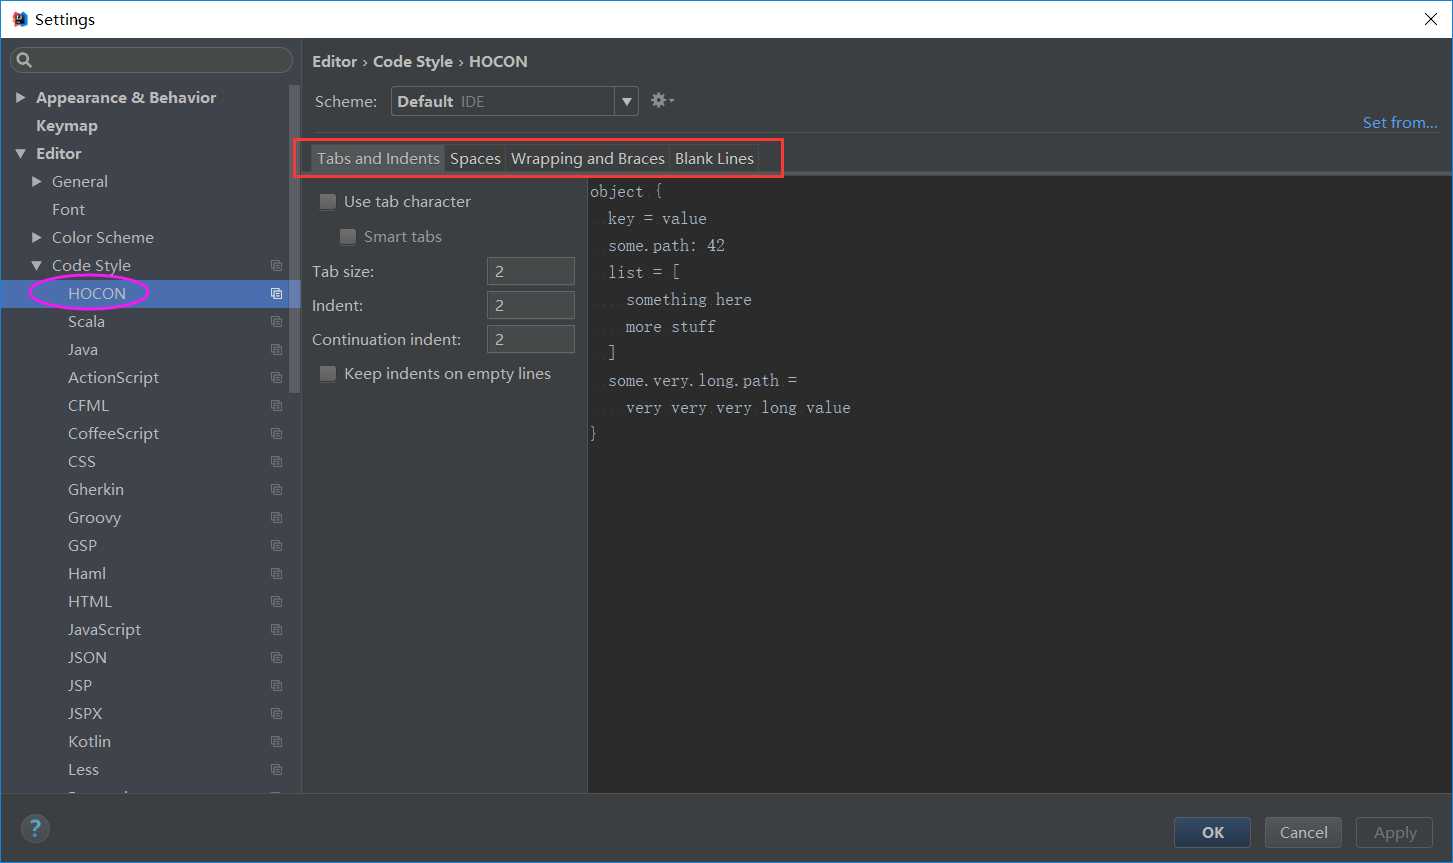
Task: Click the Cancel button
Action: pos(1304,832)
